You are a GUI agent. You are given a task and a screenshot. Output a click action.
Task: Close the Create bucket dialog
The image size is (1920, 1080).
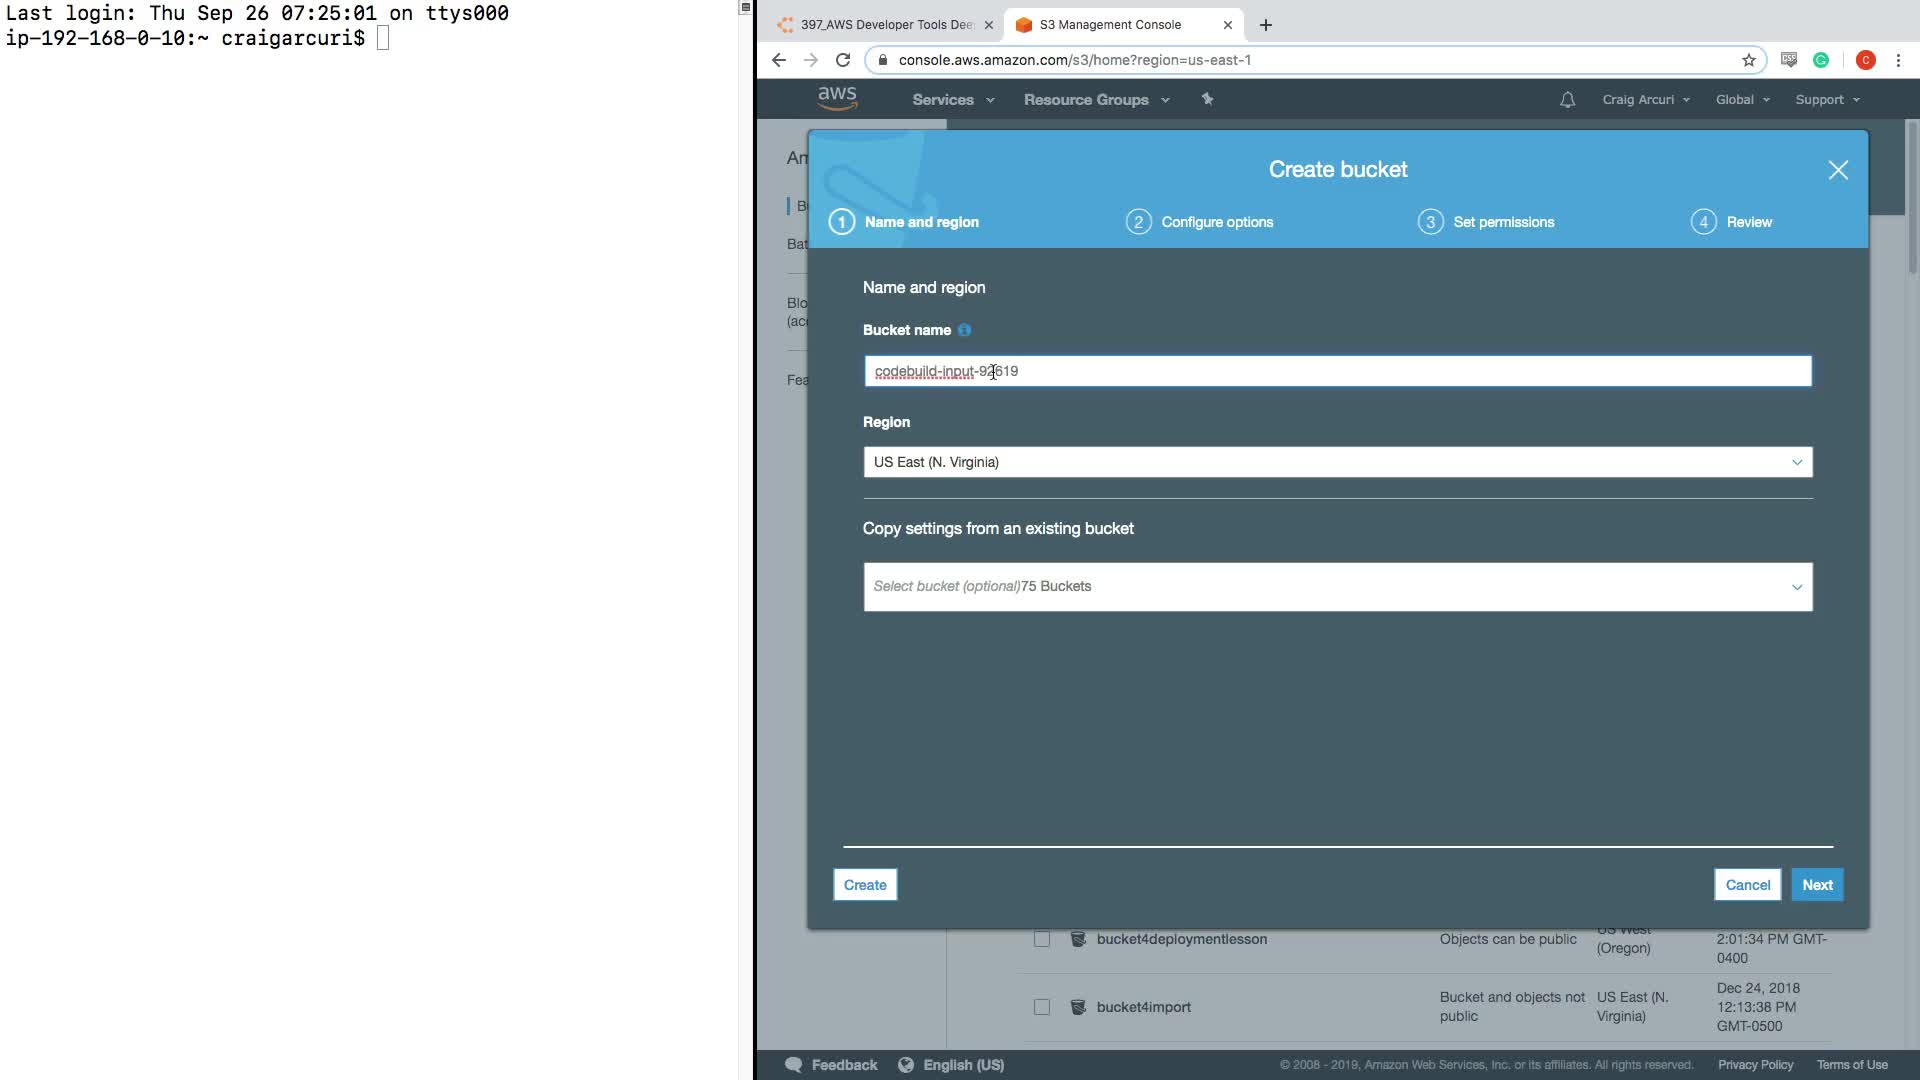(1838, 170)
